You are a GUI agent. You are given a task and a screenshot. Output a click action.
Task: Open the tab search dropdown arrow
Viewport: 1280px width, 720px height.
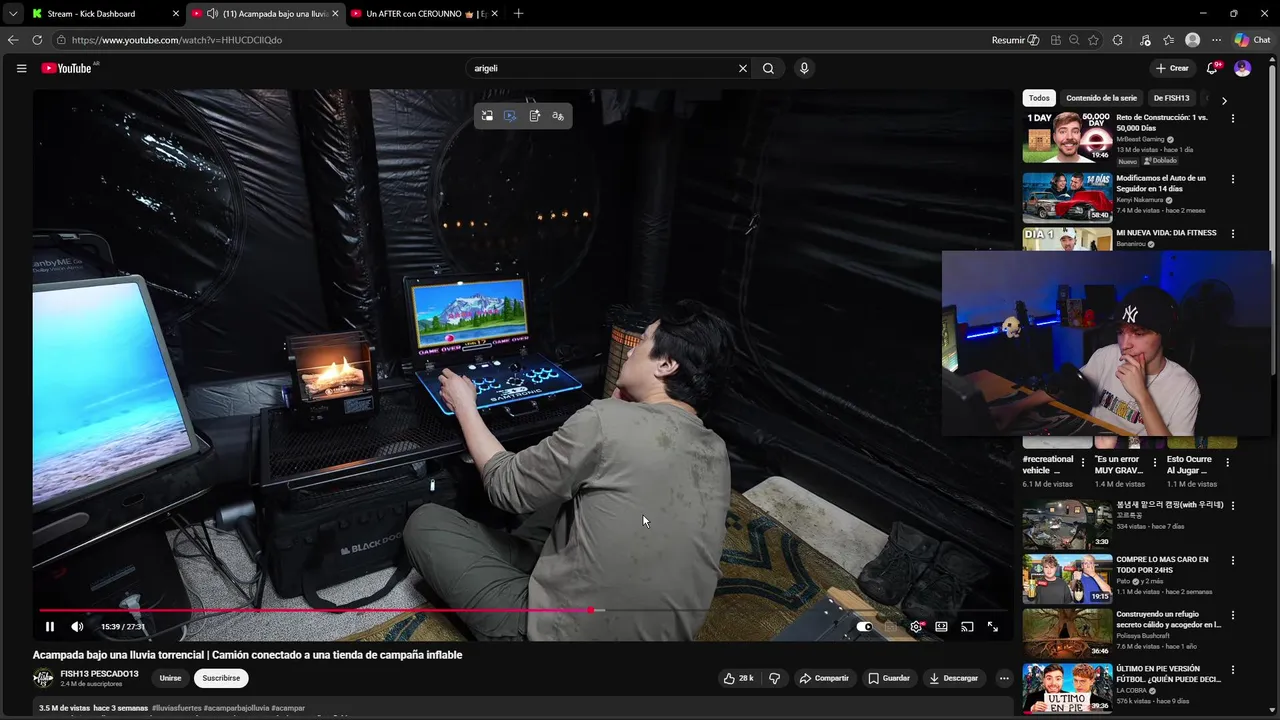(x=12, y=13)
